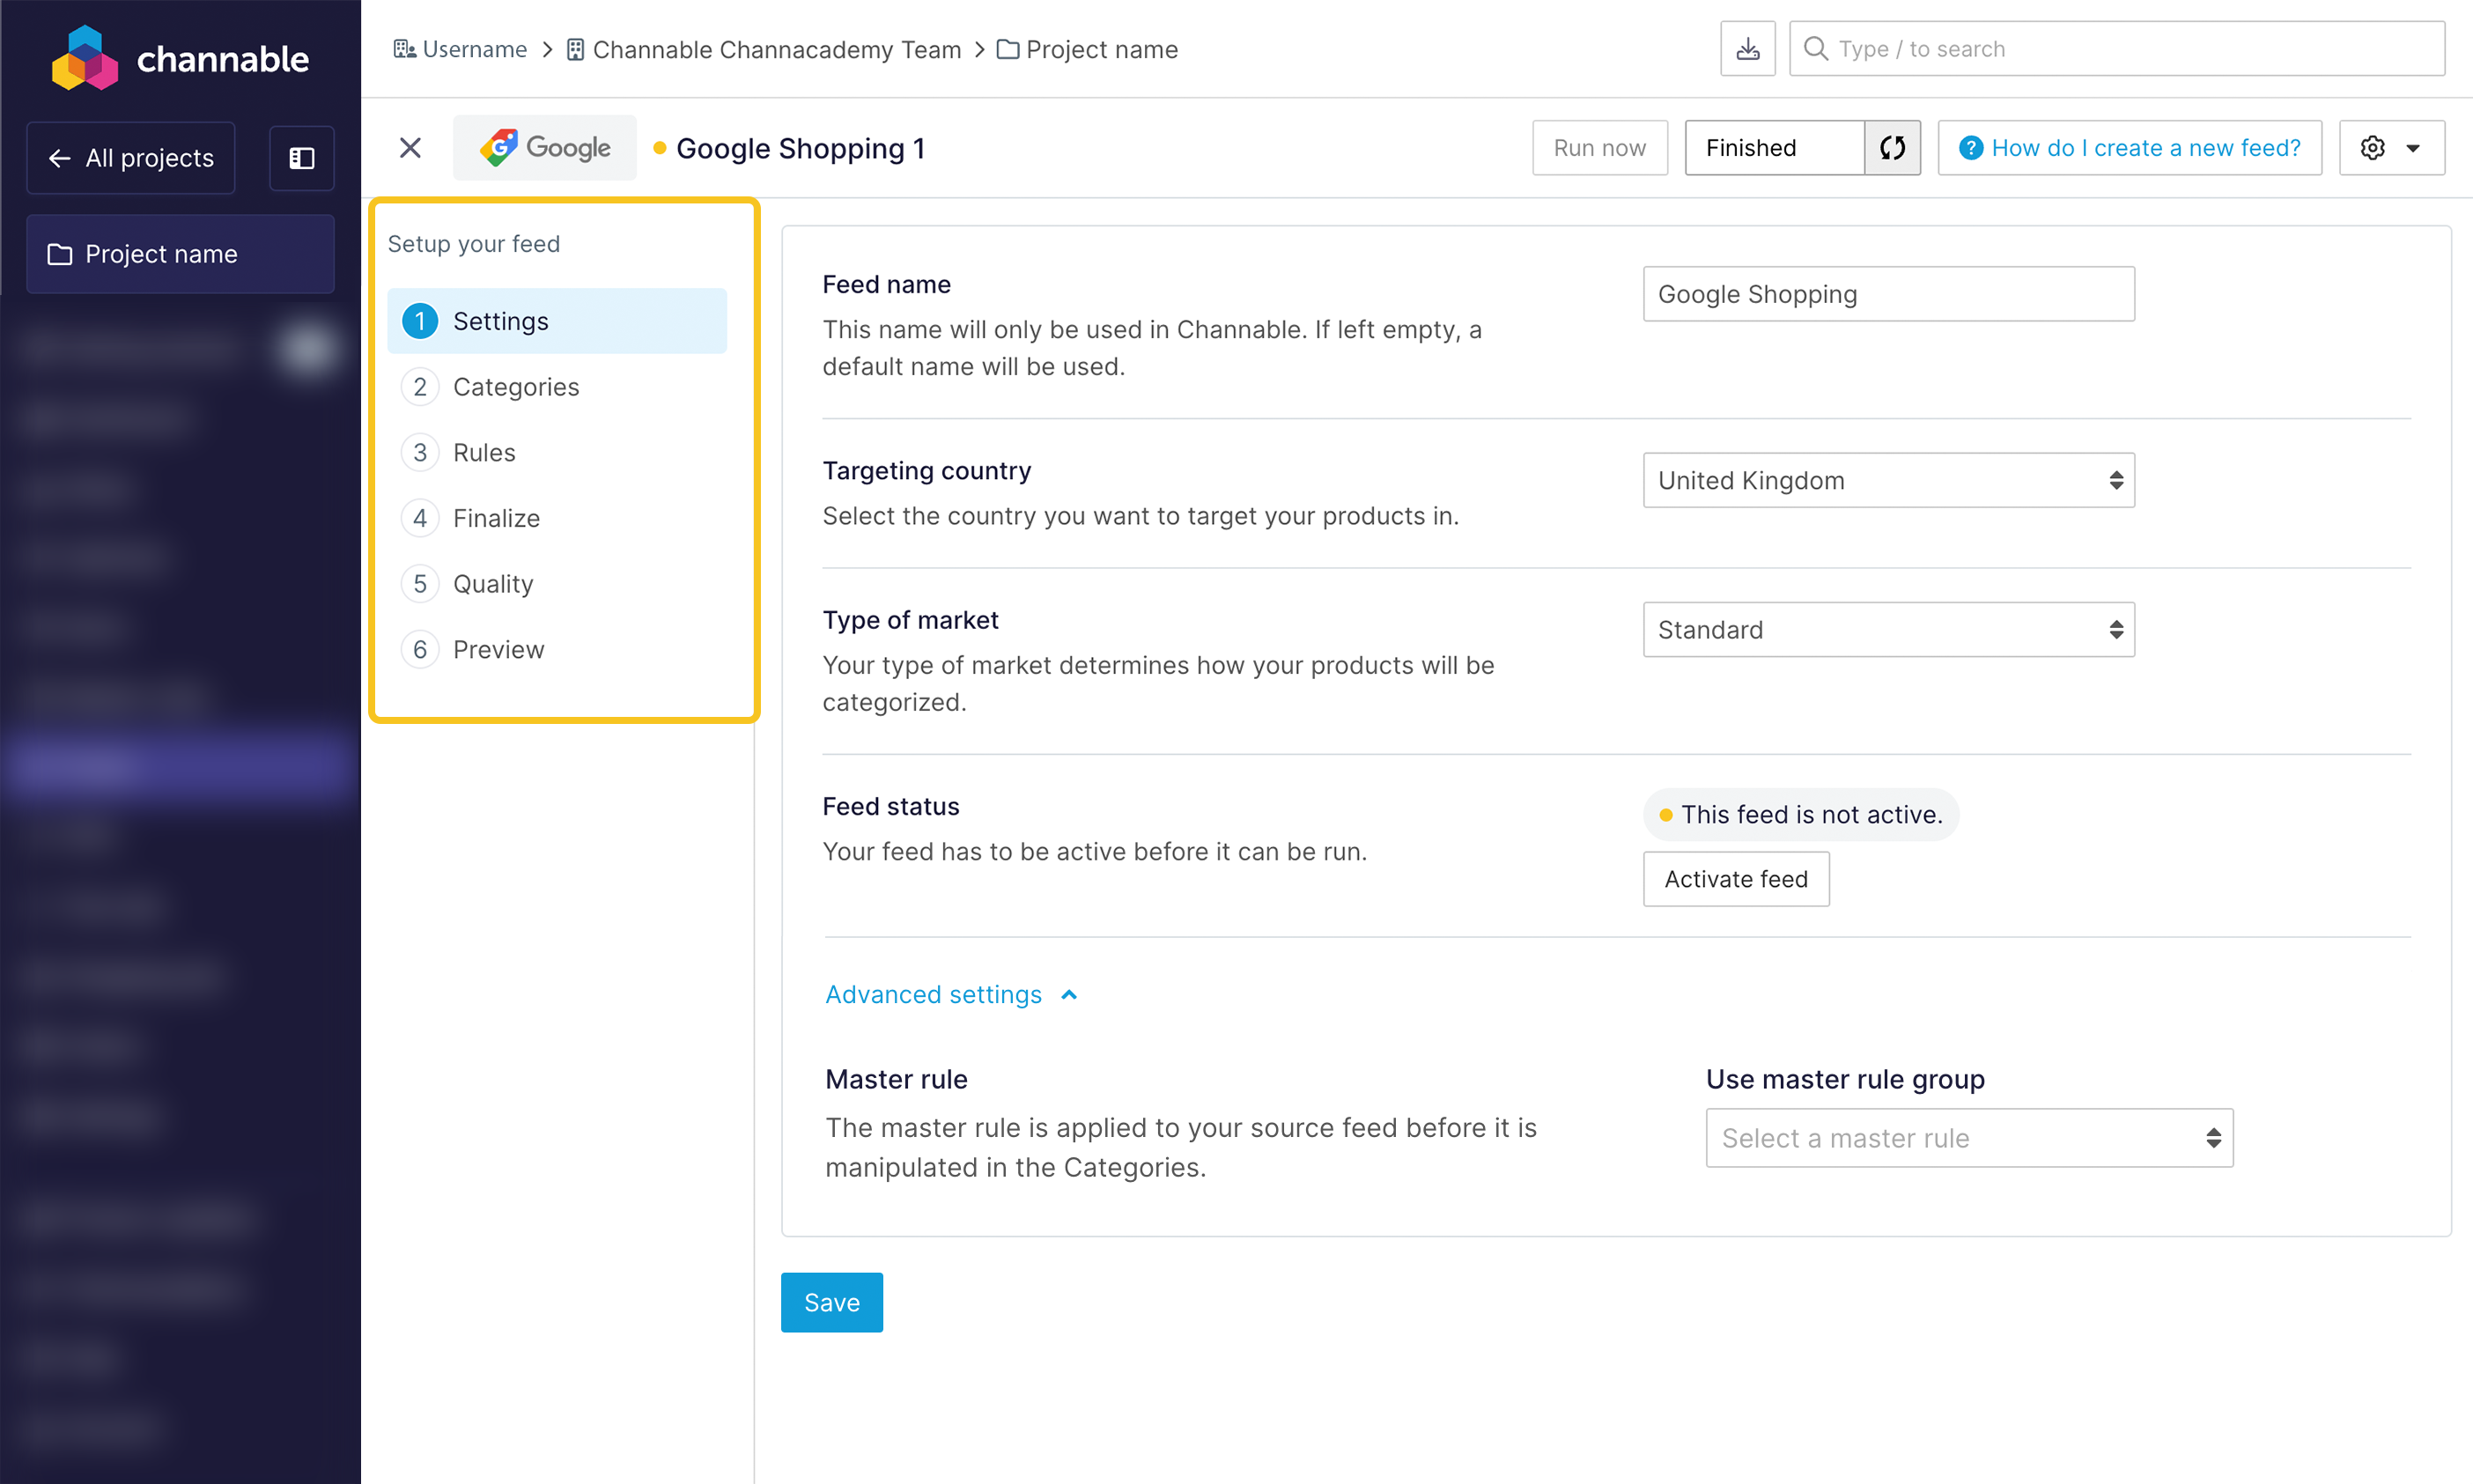The image size is (2473, 1484).
Task: Click the download icon next to search
Action: click(1747, 49)
